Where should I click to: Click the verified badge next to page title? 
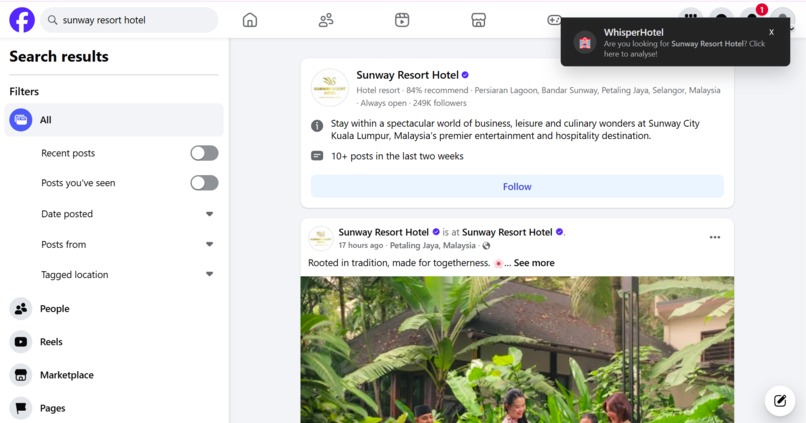click(x=465, y=75)
